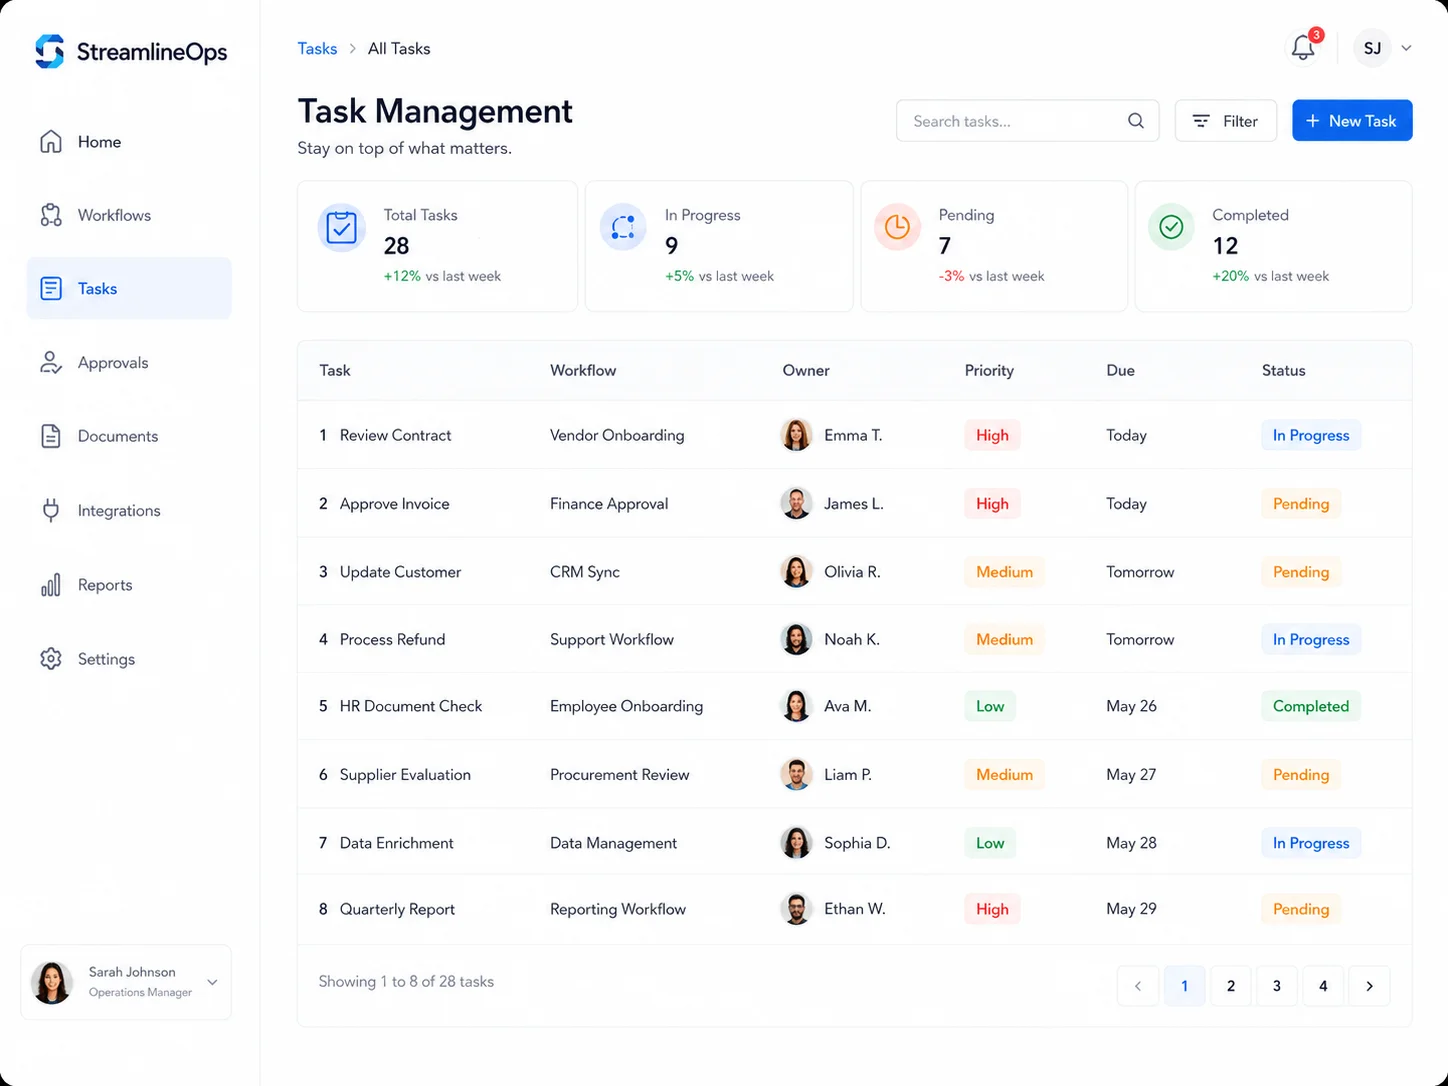Image resolution: width=1448 pixels, height=1086 pixels.
Task: Open Approvals in the sidebar
Action: coord(128,362)
